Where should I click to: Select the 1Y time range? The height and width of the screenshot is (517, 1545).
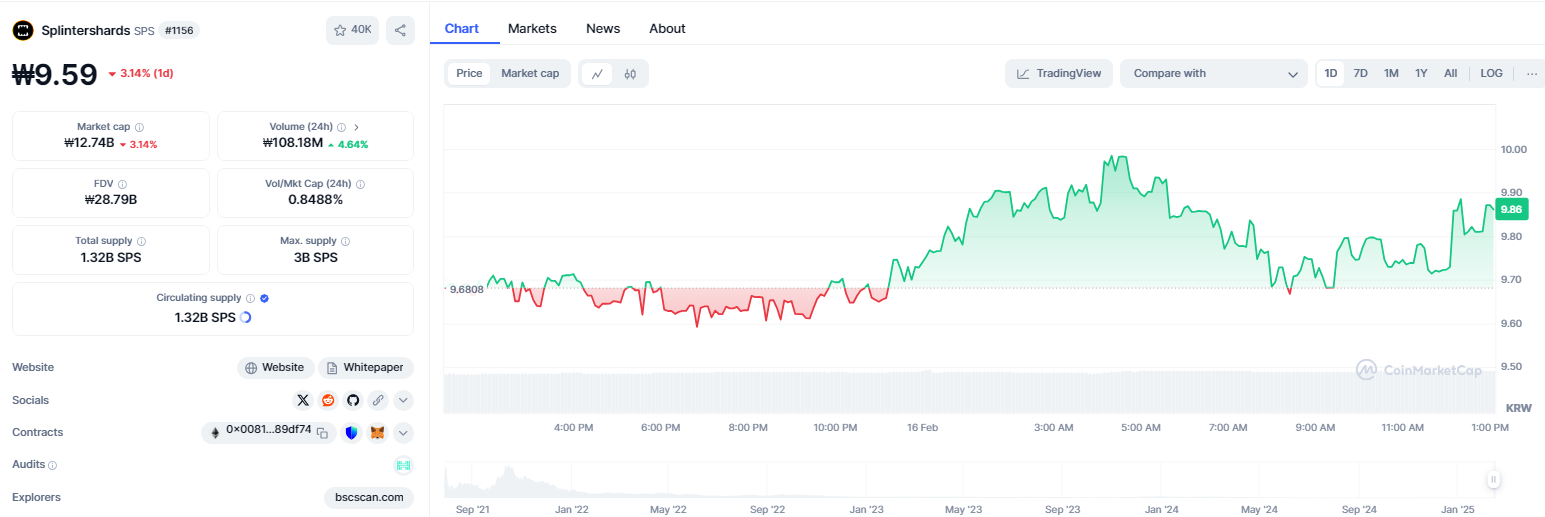[1421, 73]
